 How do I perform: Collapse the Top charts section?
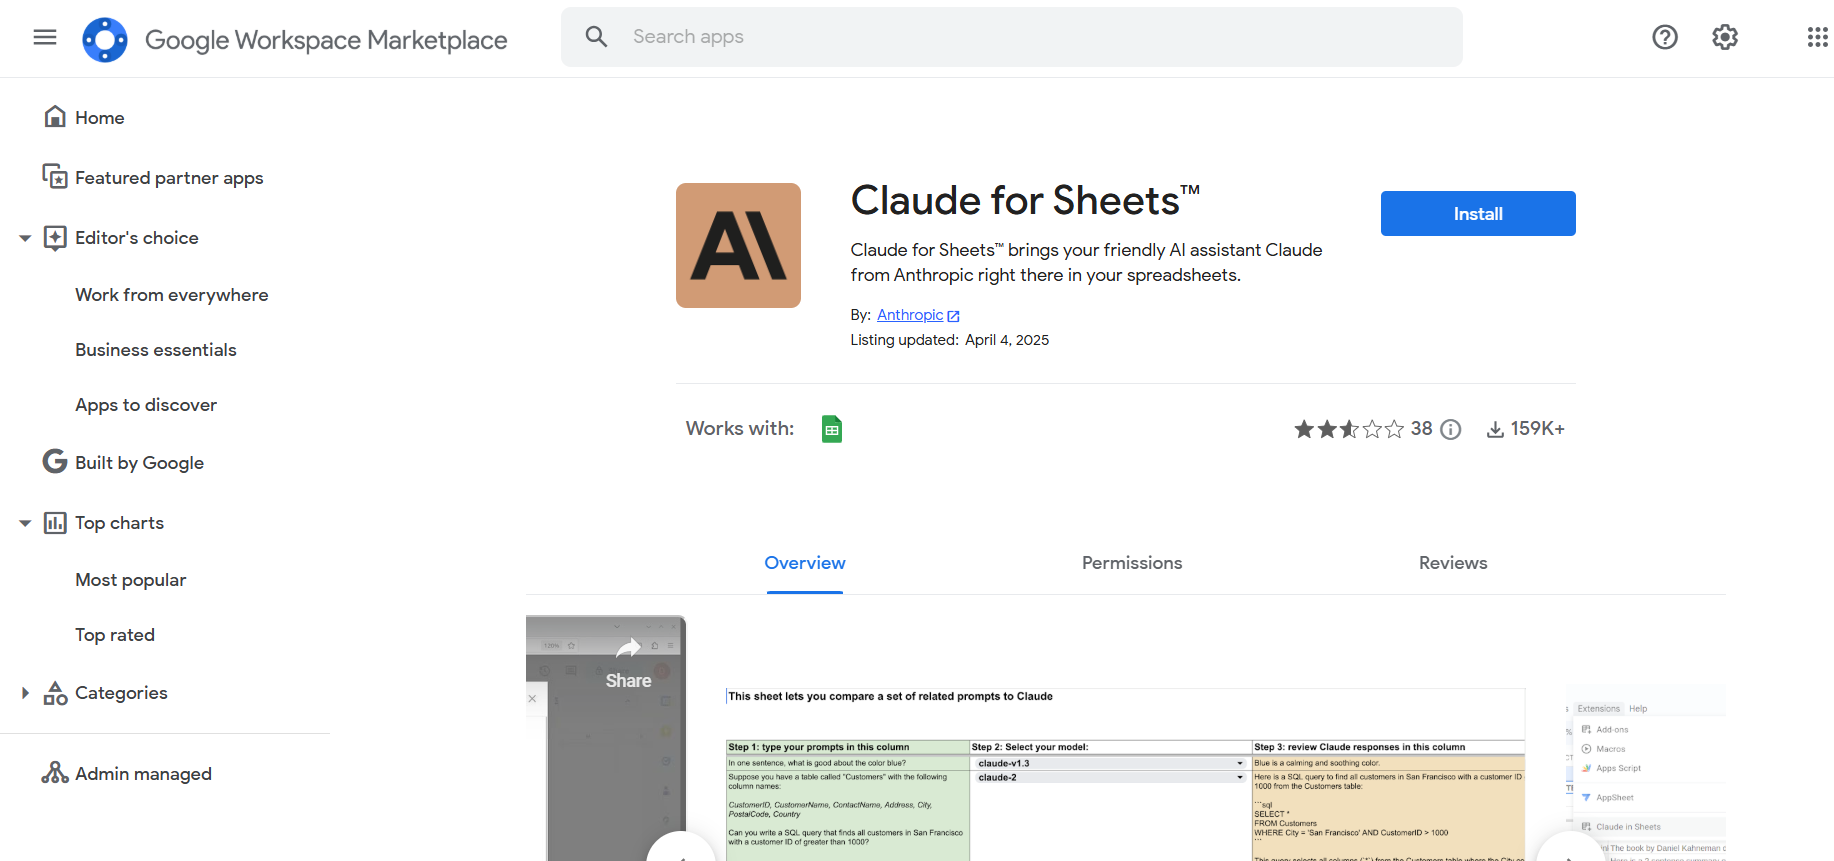(x=25, y=523)
